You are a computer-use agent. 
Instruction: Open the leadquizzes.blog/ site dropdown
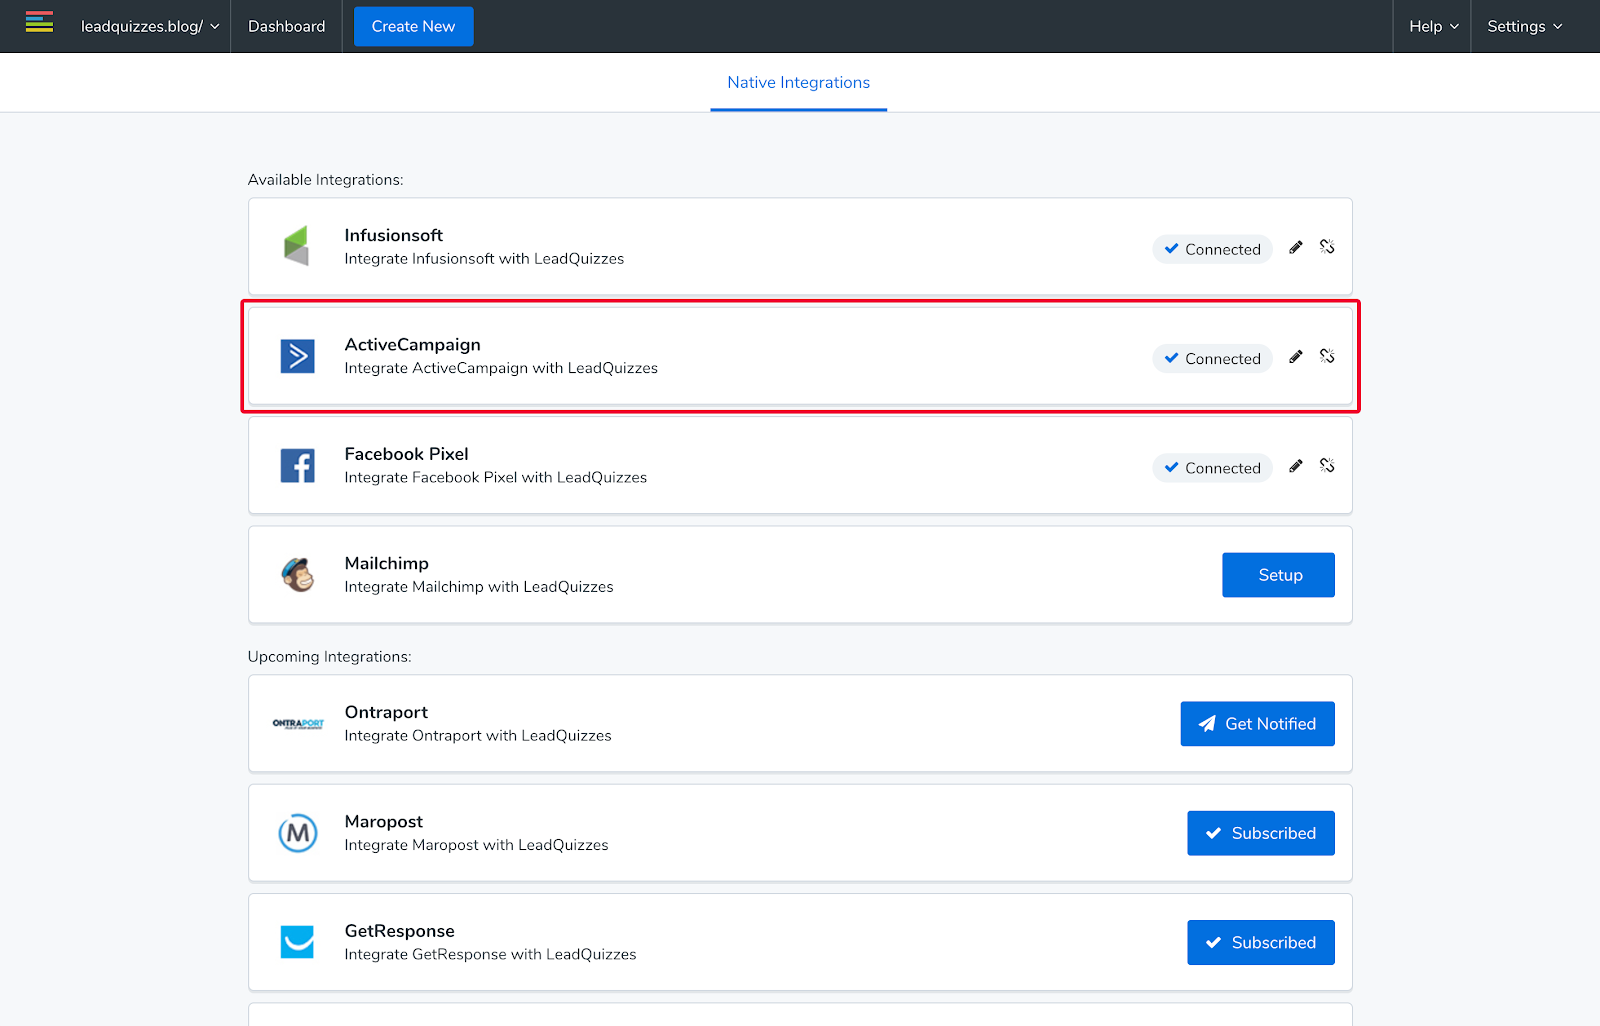[x=150, y=26]
